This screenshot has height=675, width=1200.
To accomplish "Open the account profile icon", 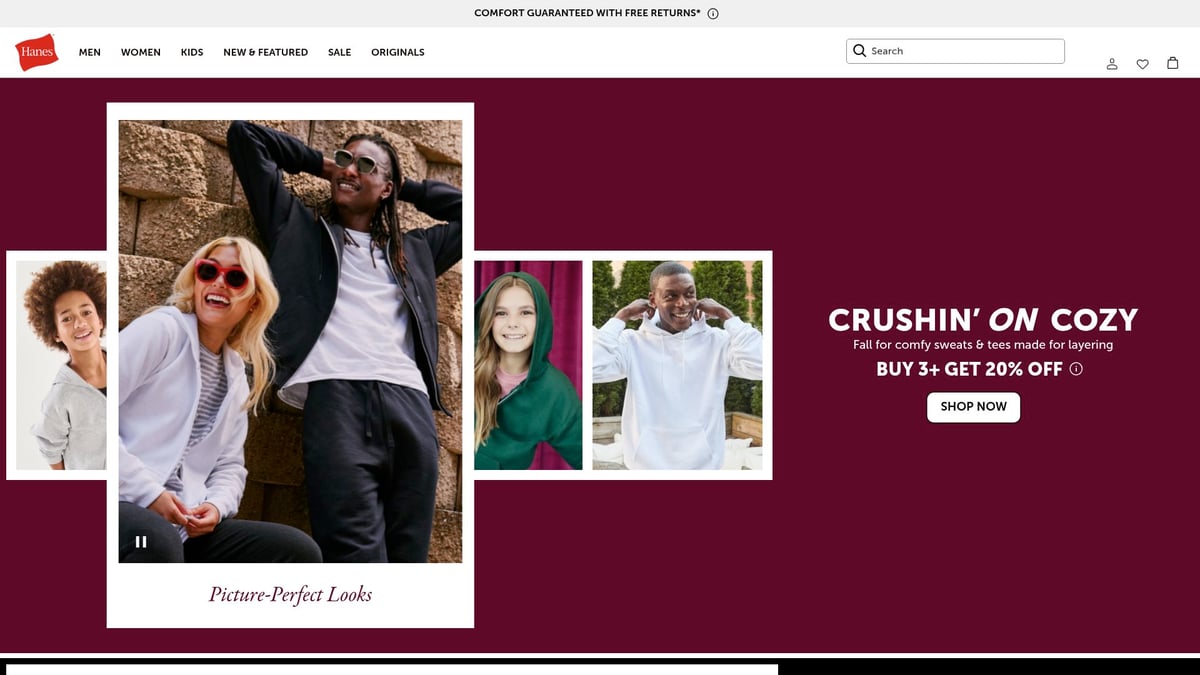I will point(1112,64).
